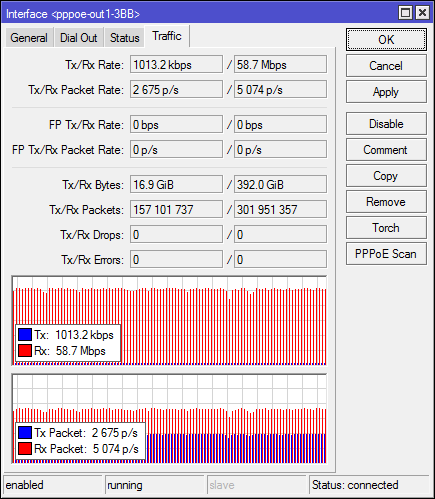Copy this interface configuration
The height and width of the screenshot is (499, 435).
click(x=386, y=176)
